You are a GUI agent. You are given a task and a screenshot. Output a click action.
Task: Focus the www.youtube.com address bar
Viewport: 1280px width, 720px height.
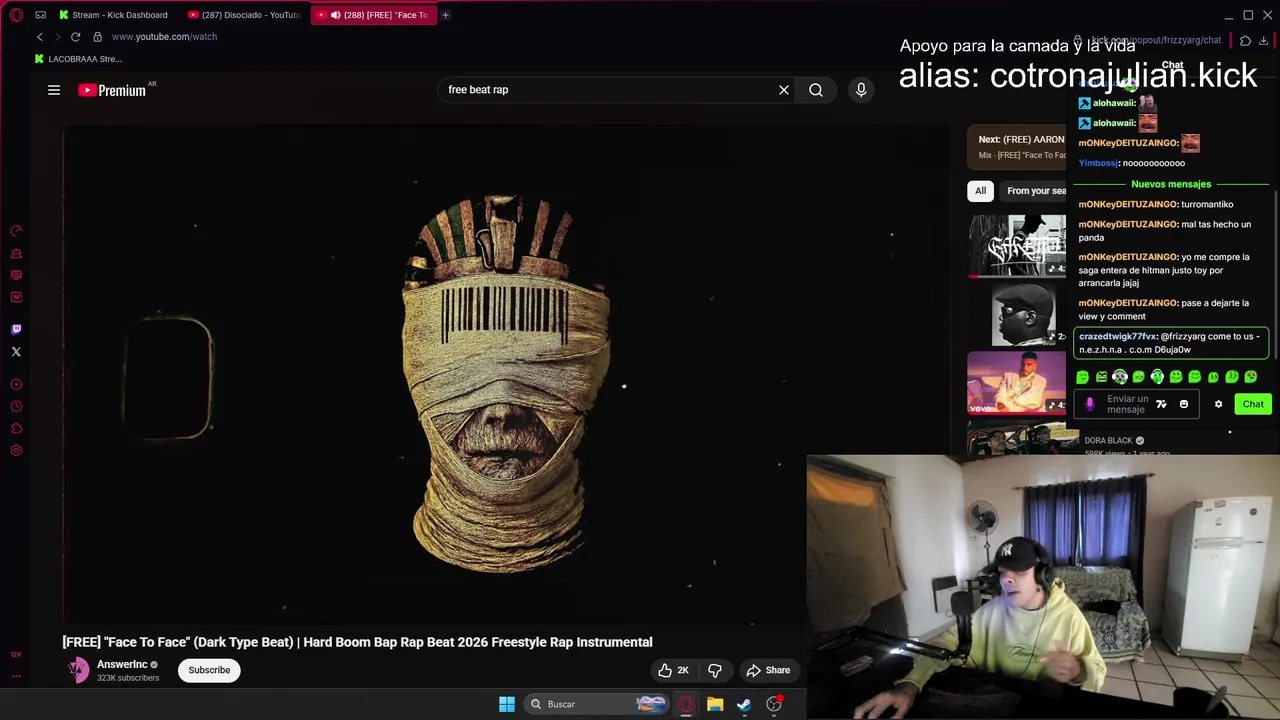click(164, 37)
